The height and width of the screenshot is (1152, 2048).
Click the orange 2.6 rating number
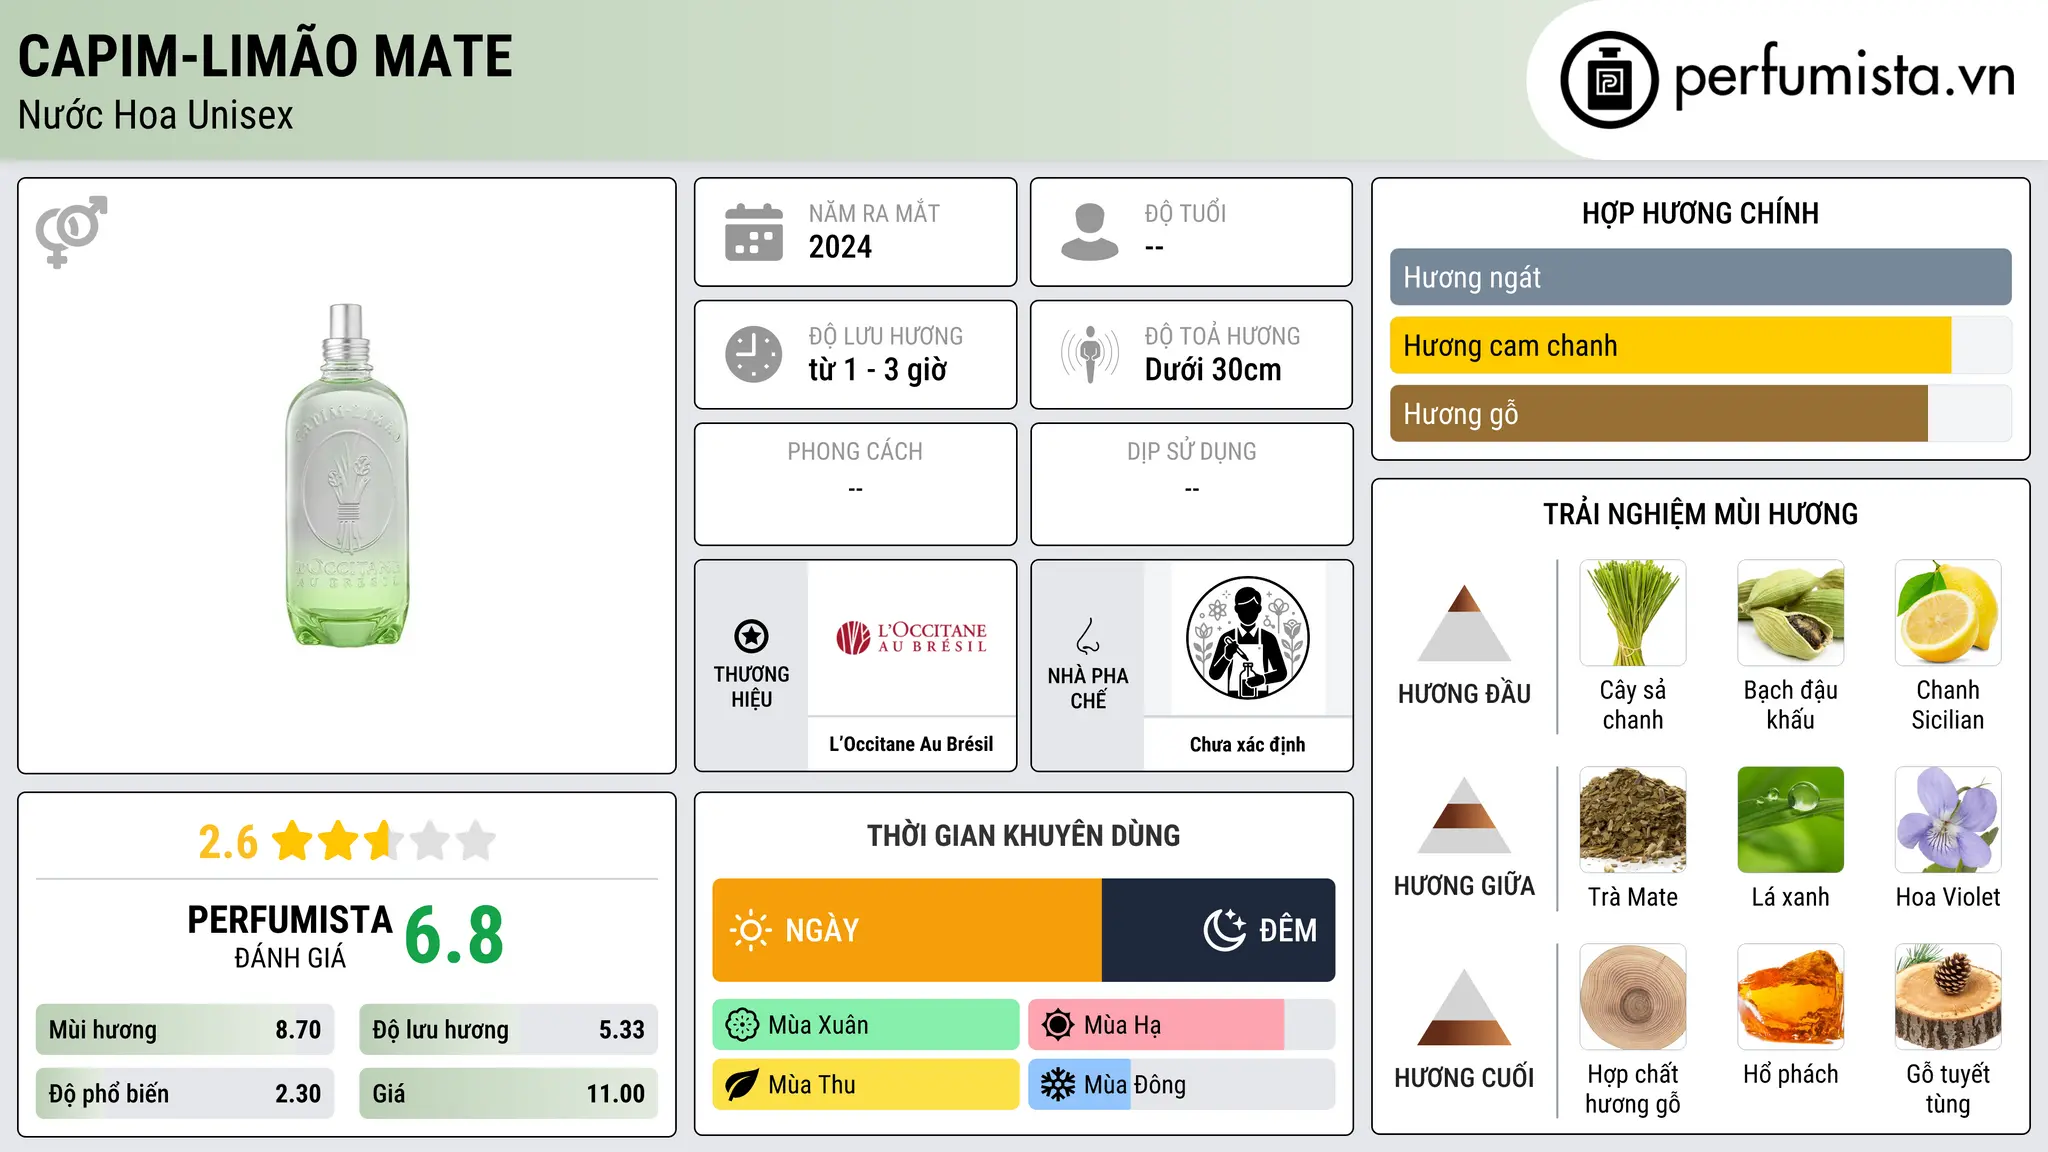(228, 842)
